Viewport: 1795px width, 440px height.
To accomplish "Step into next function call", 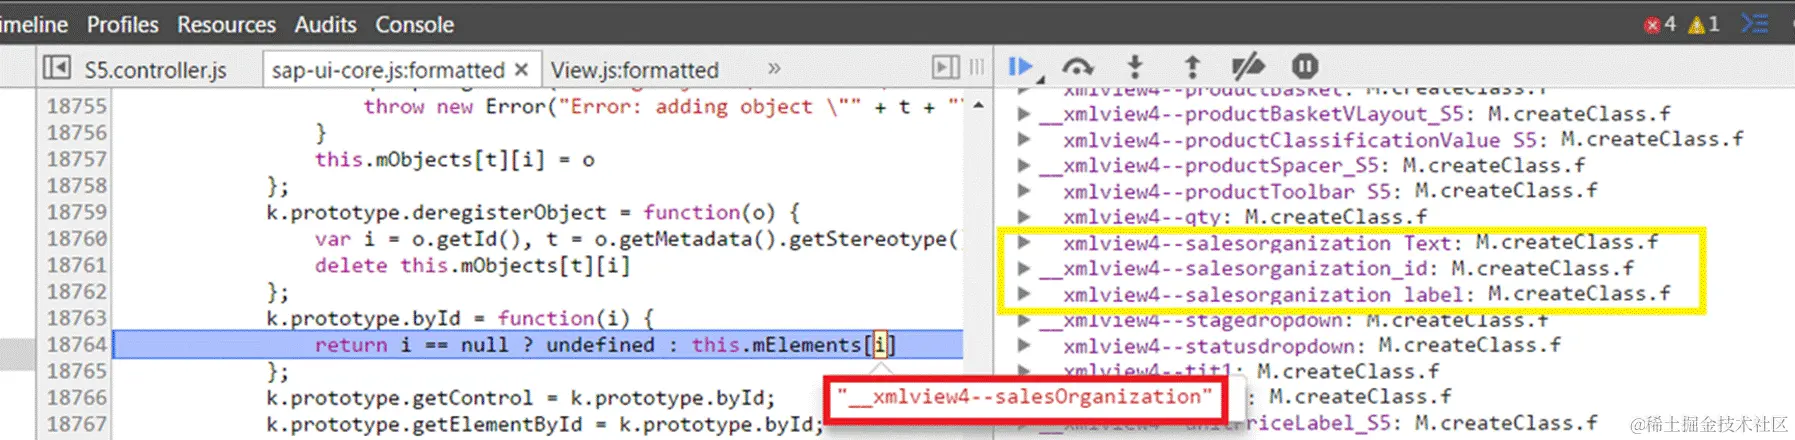I will [1134, 67].
